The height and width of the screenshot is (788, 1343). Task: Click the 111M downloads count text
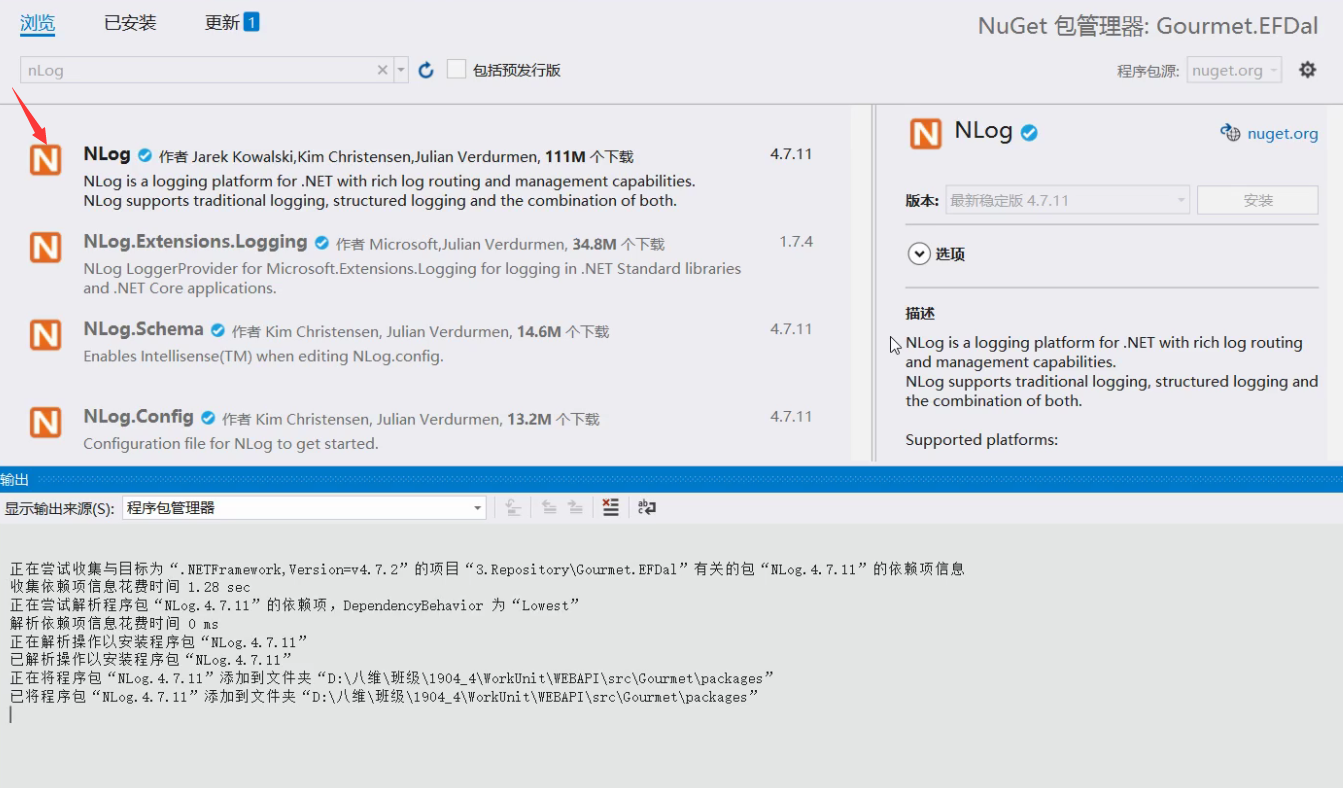coord(565,157)
